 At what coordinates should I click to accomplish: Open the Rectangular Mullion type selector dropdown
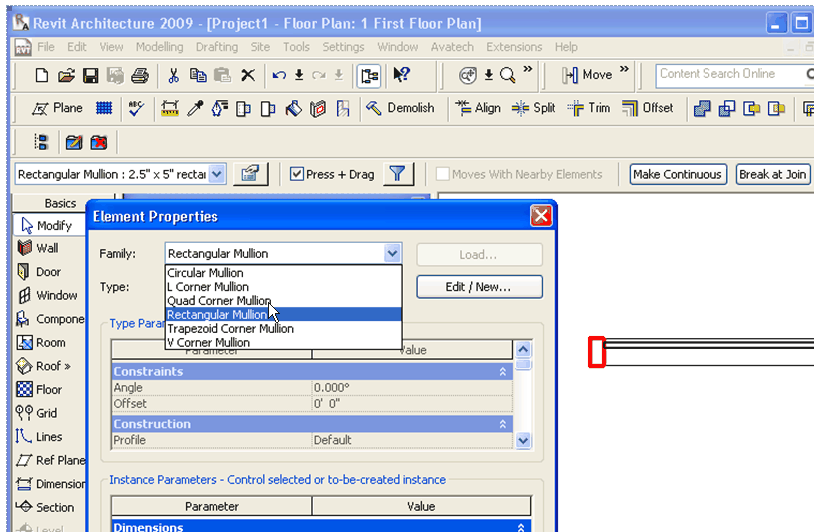(x=217, y=174)
